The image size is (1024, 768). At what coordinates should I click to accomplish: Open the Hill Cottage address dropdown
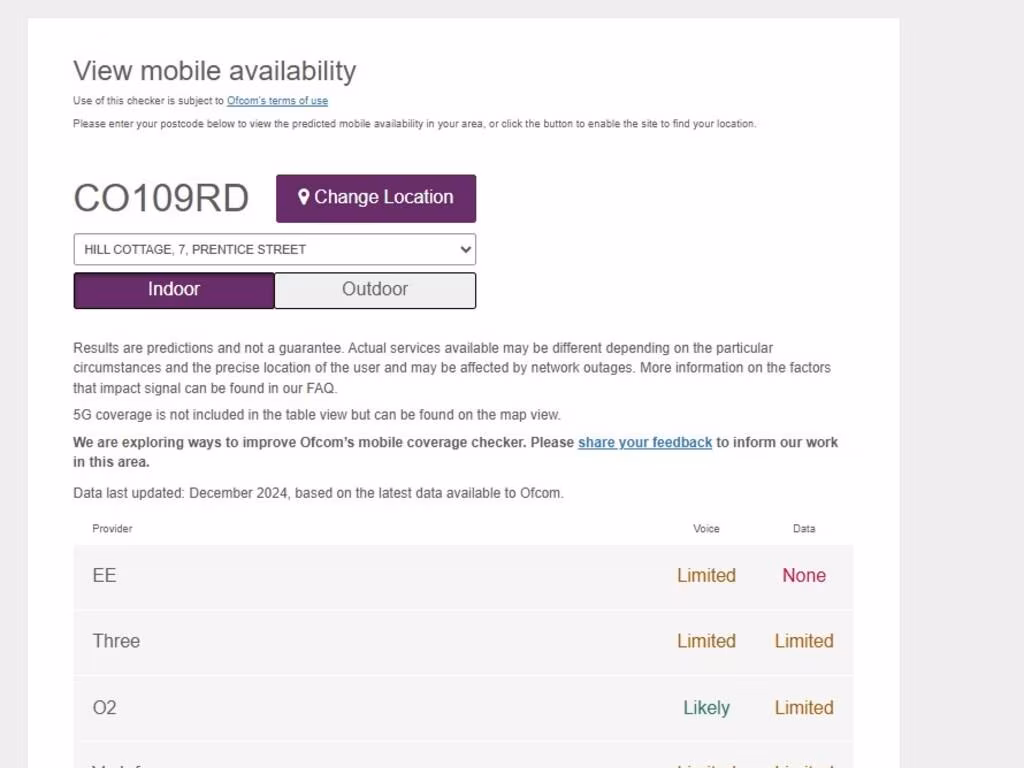[x=274, y=249]
